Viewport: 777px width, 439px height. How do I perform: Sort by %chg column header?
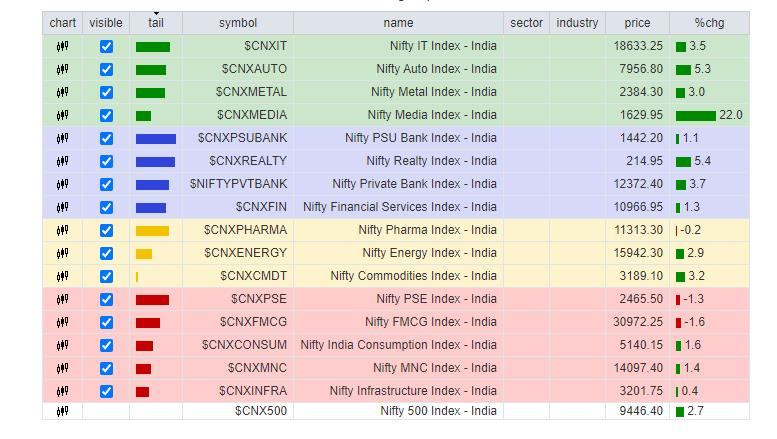coord(712,23)
